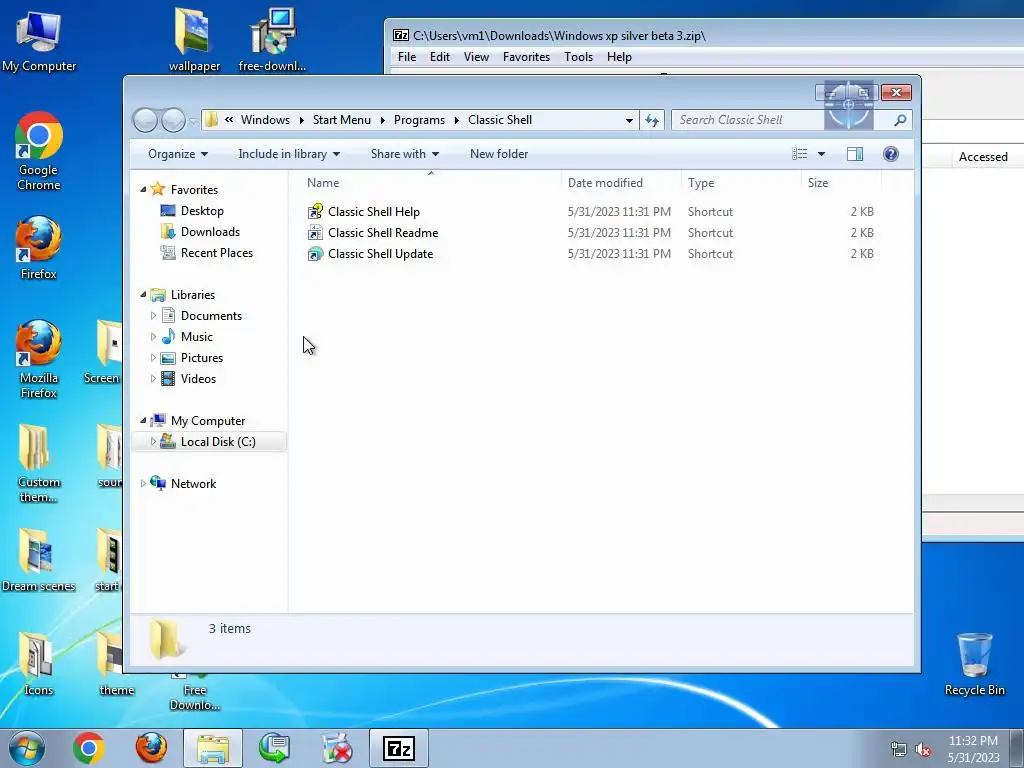Screen dimensions: 1024x768
Task: Open Explorer help question mark icon
Action: click(x=891, y=154)
